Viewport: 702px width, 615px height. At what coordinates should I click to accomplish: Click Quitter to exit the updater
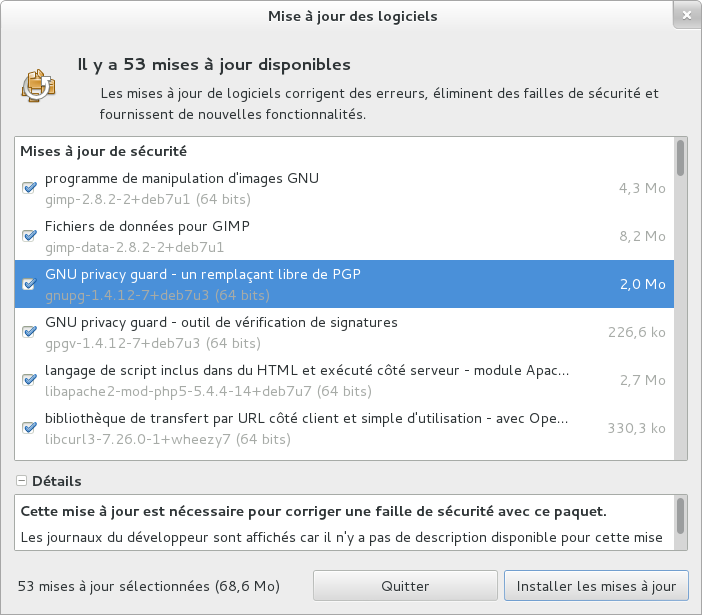405,586
